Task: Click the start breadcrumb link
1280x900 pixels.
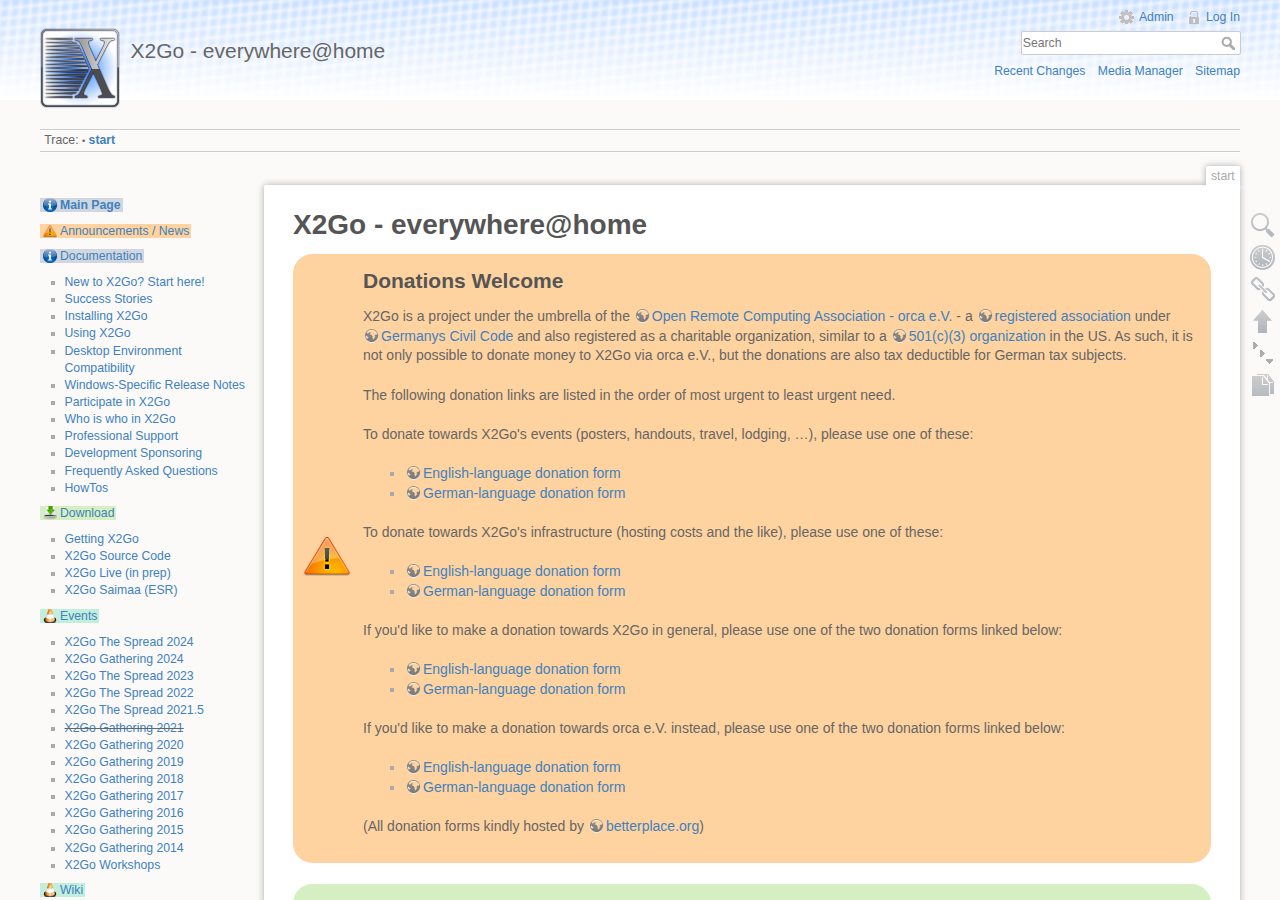Action: [101, 140]
